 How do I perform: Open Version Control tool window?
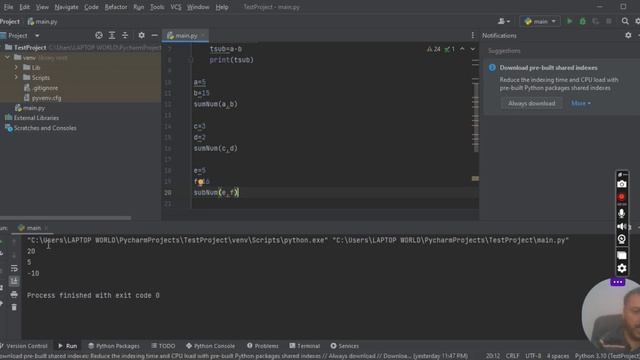25,346
